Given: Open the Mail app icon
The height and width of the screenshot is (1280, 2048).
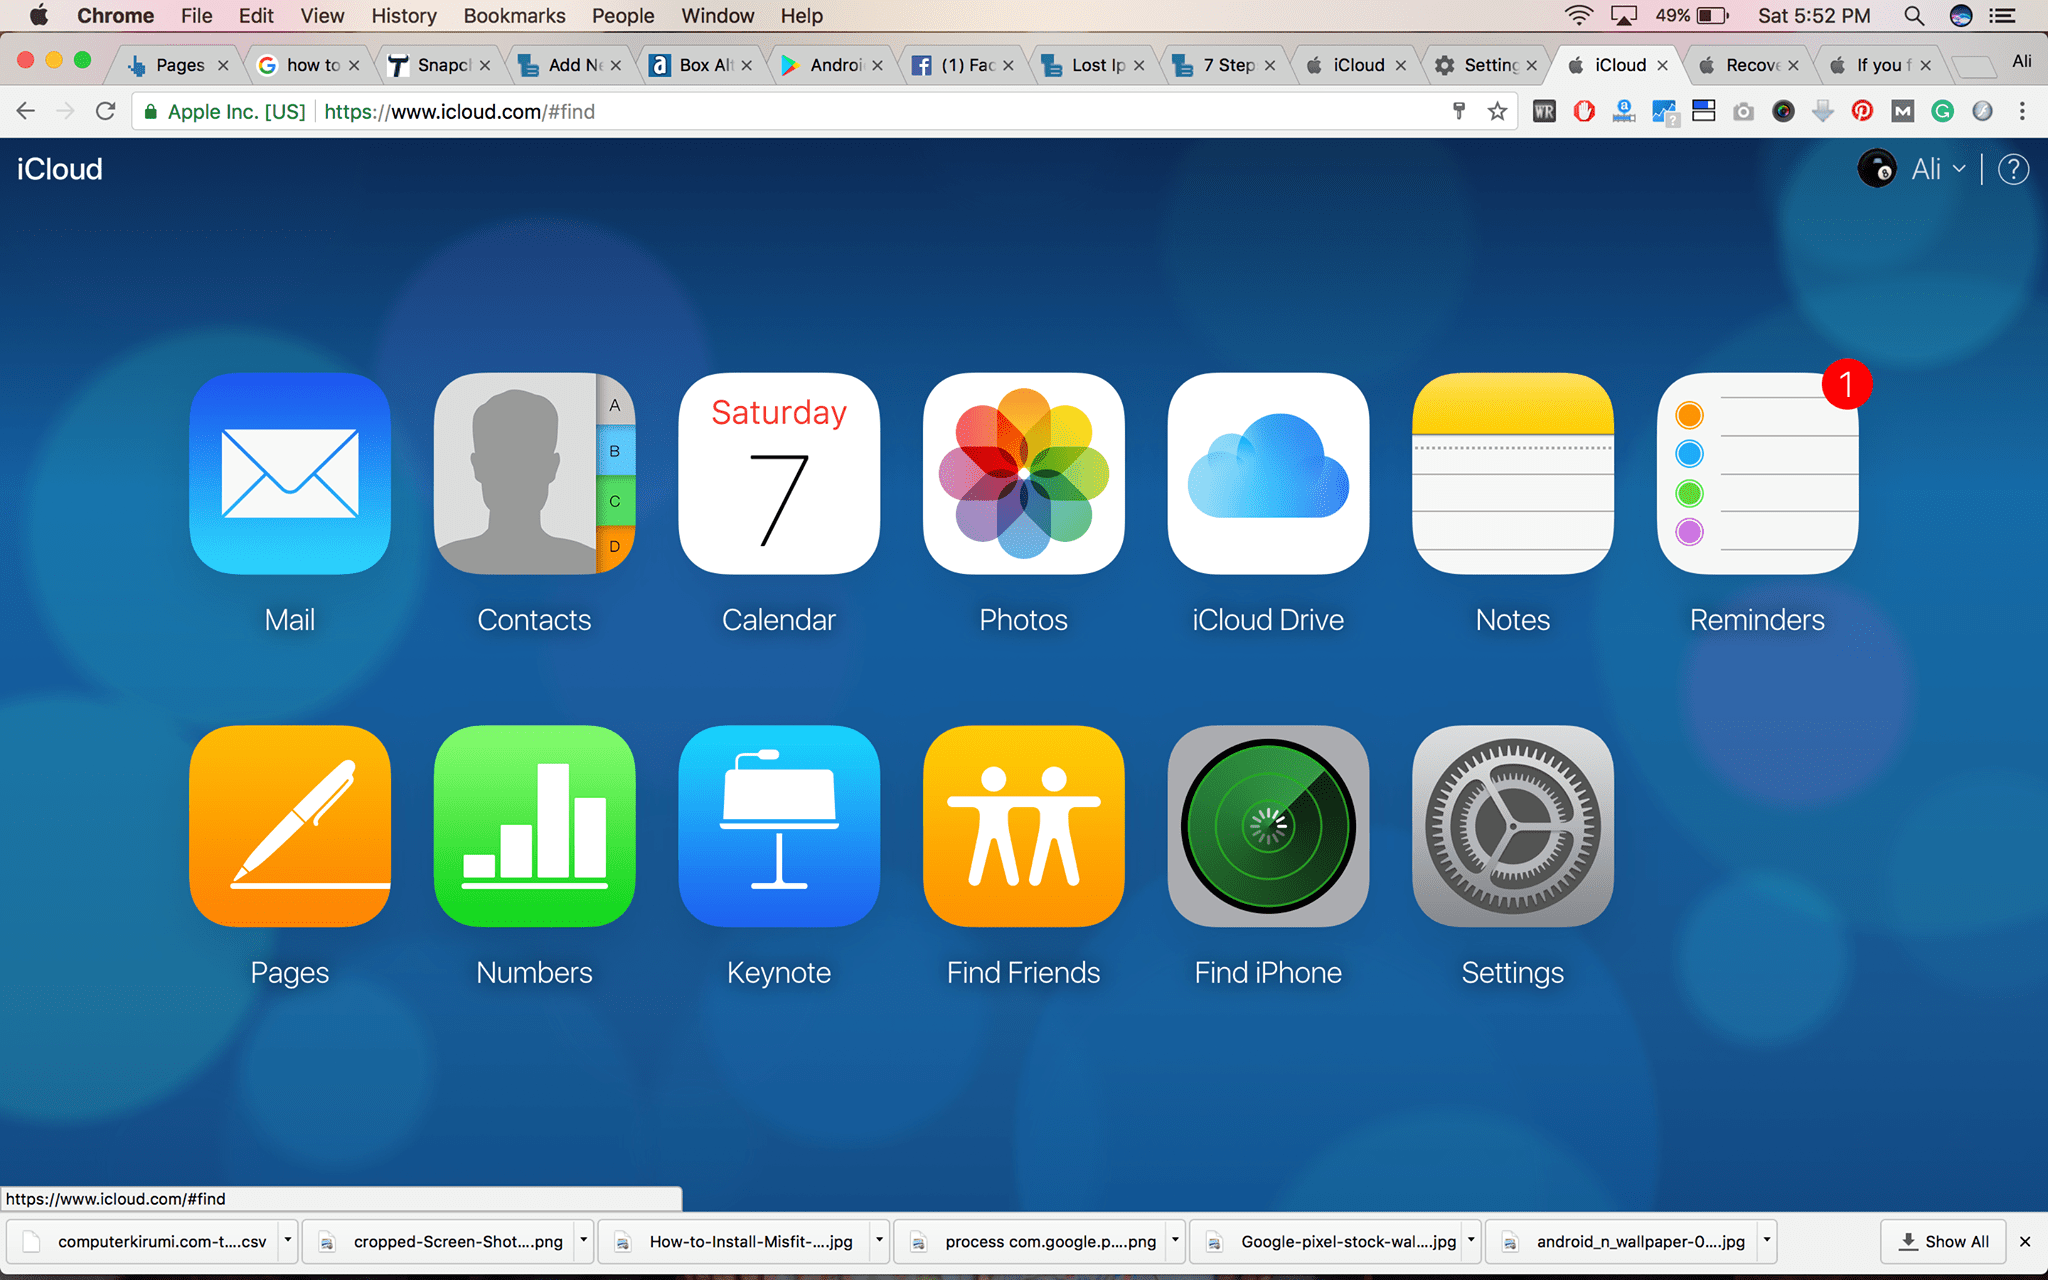Looking at the screenshot, I should (290, 473).
